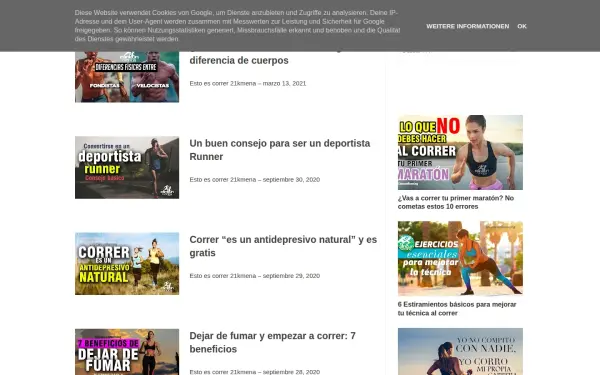Click sidebar image 'Yo no compito con nadie'

[x=460, y=351]
